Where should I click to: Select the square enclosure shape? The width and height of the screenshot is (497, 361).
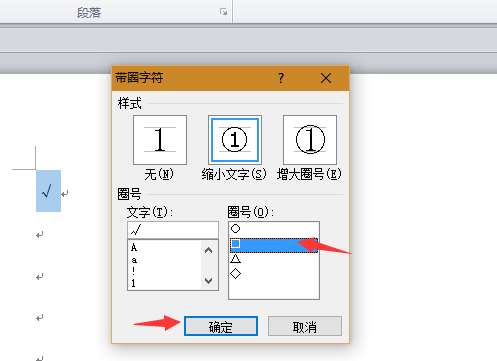[x=274, y=245]
